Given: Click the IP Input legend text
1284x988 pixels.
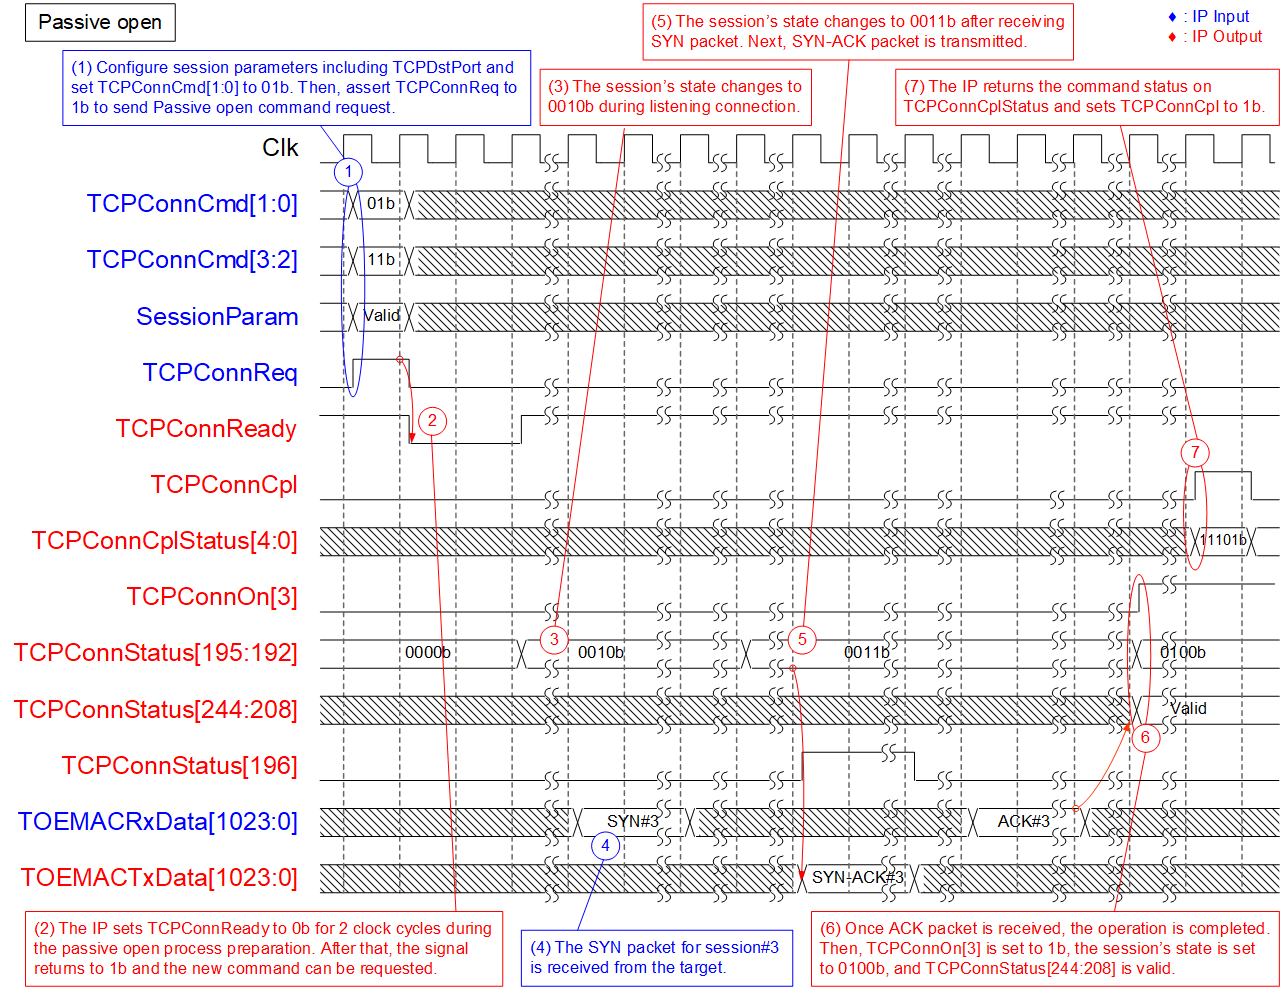Looking at the screenshot, I should (1220, 17).
